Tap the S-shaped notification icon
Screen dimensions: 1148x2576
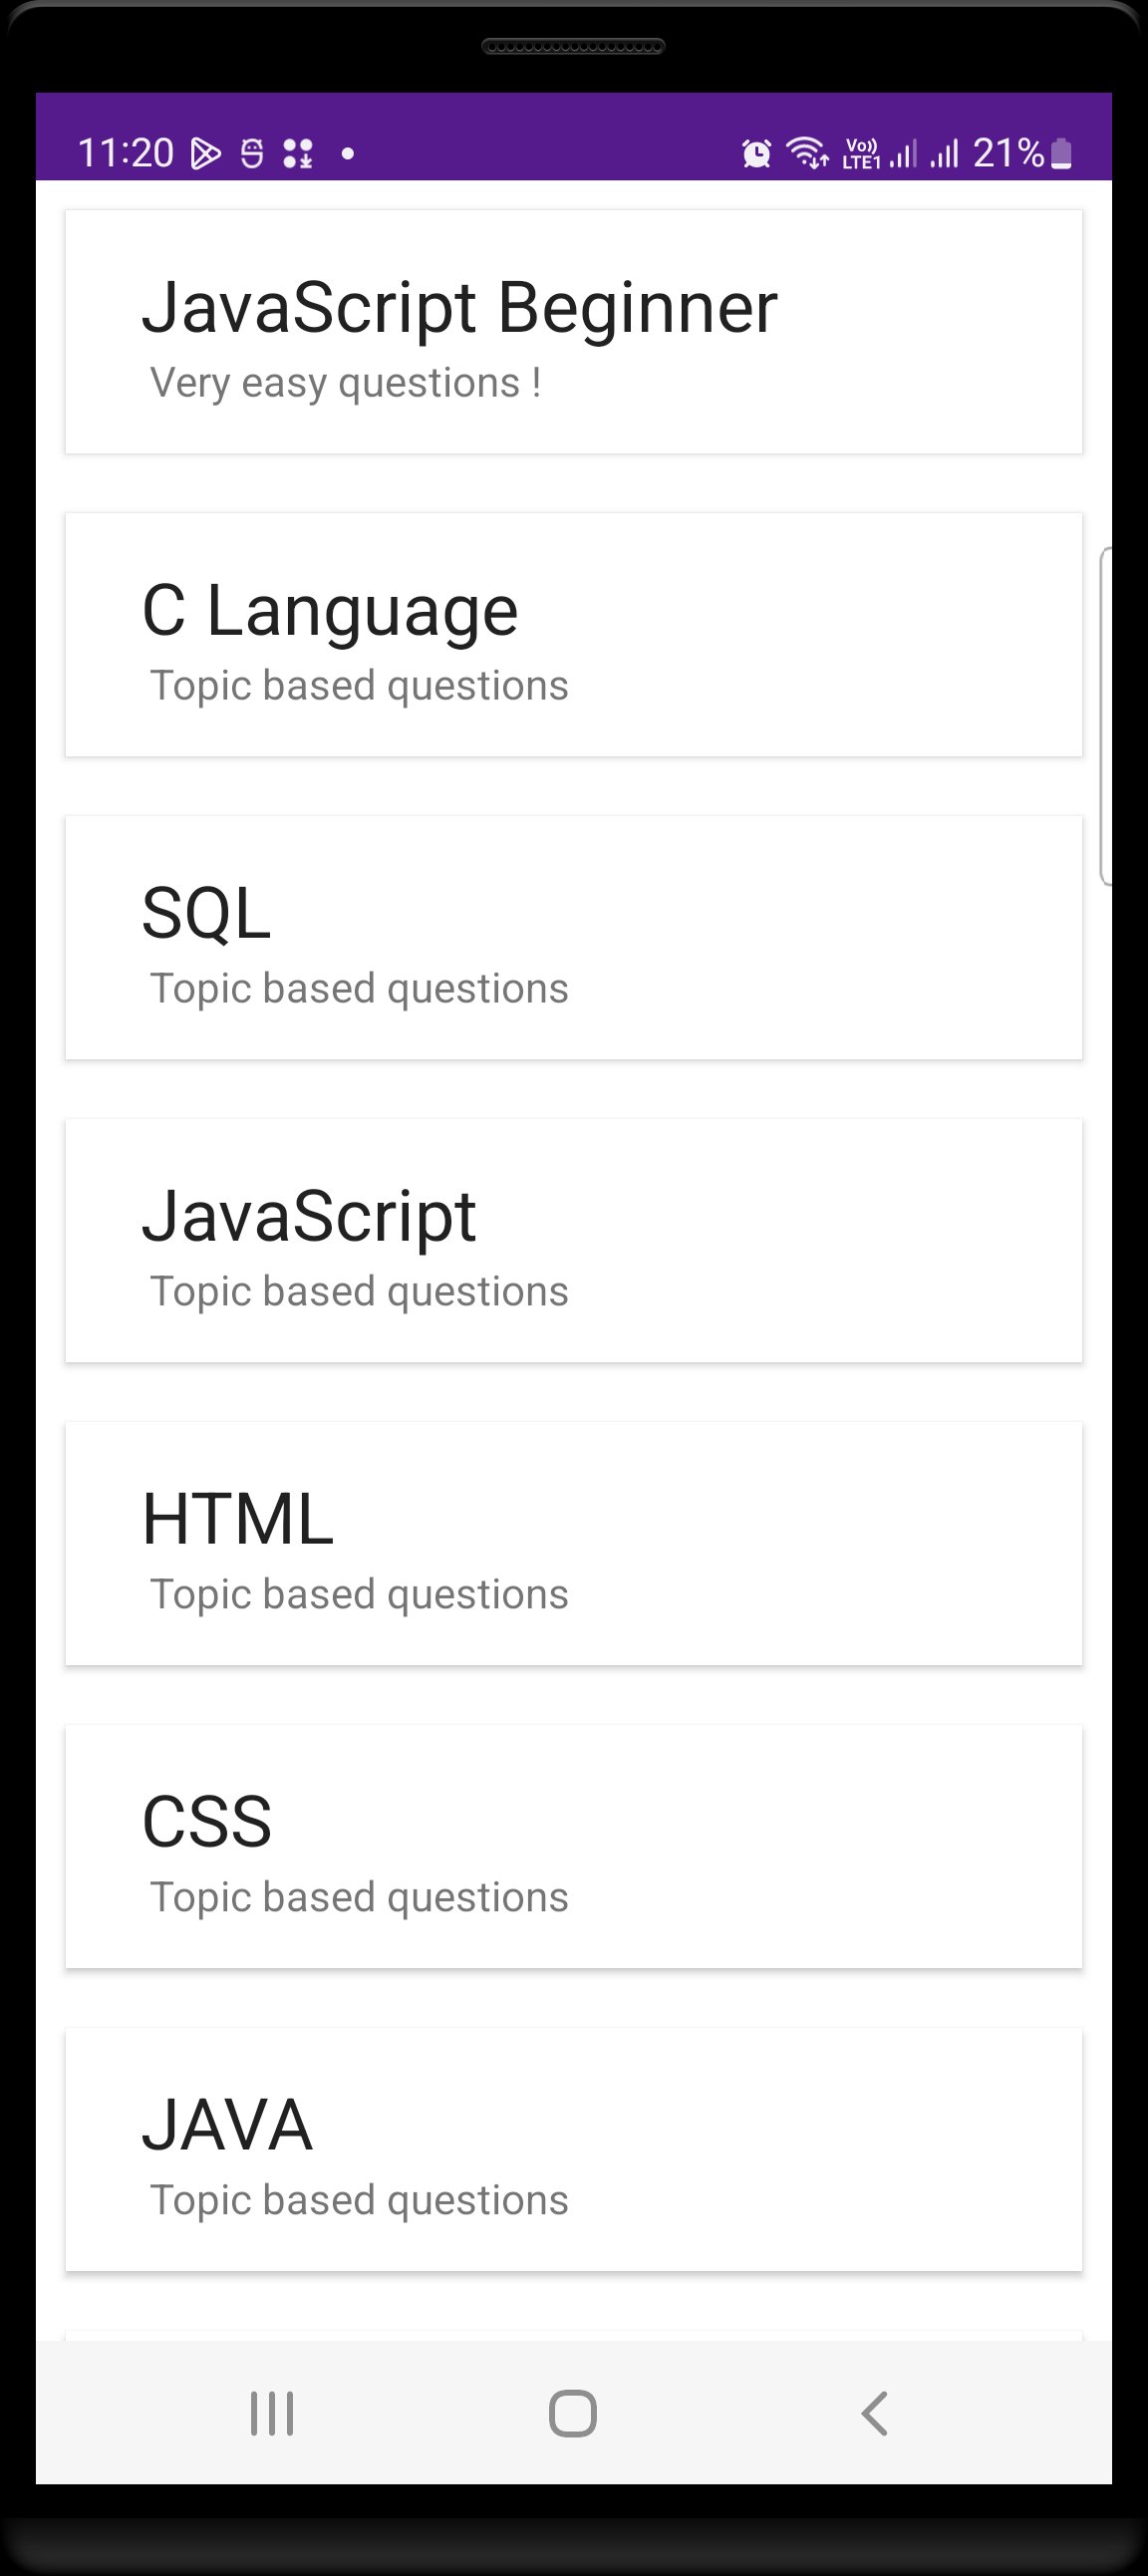(x=252, y=153)
